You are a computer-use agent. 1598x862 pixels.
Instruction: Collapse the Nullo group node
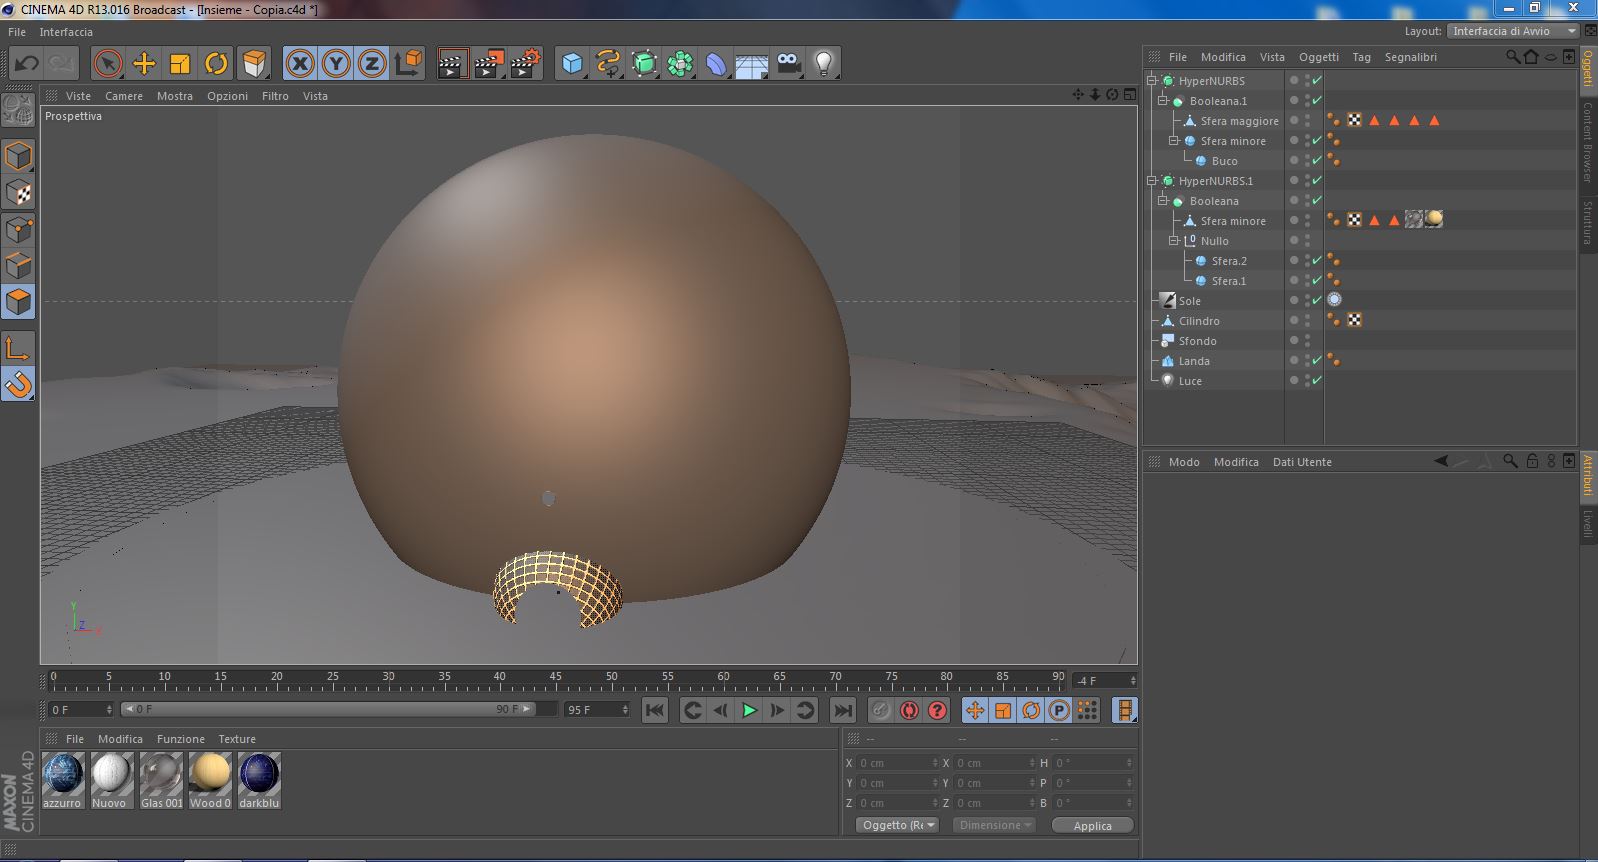pos(1174,241)
